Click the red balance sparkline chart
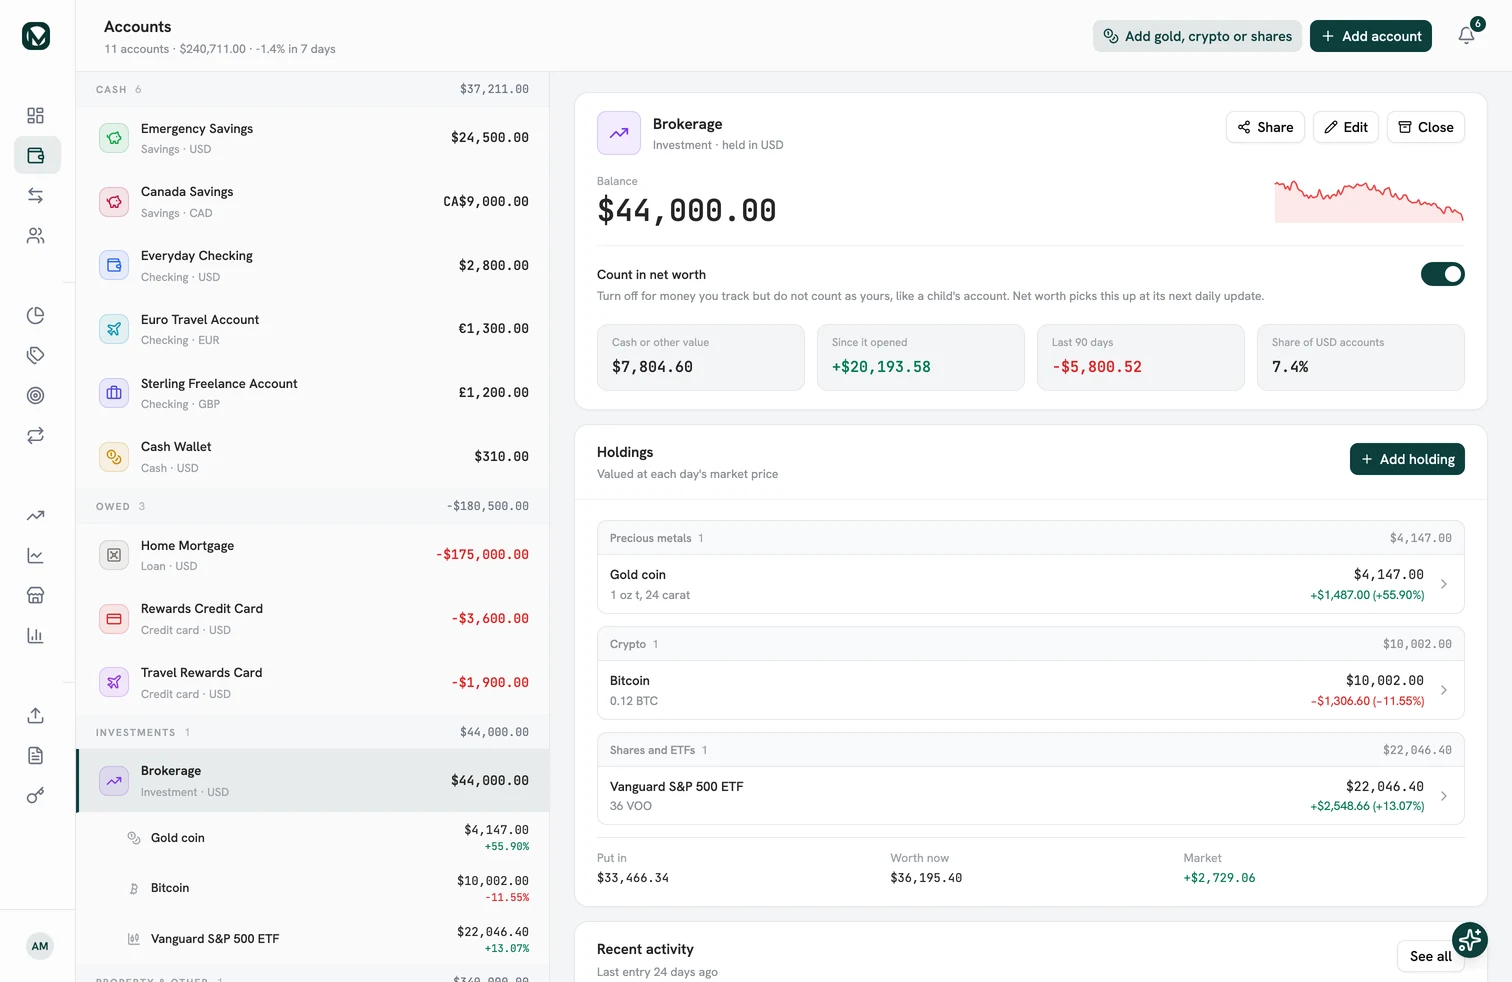The width and height of the screenshot is (1512, 982). pos(1369,200)
